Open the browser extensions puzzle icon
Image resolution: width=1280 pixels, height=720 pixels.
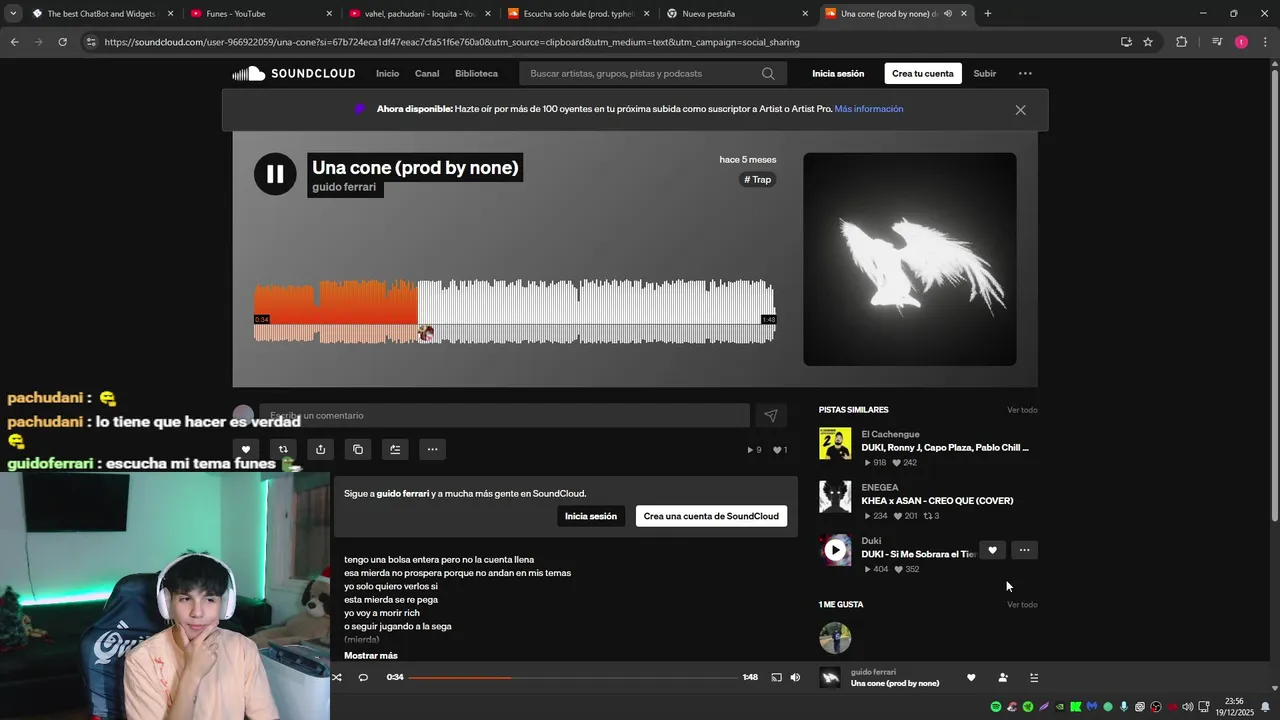(x=1182, y=42)
